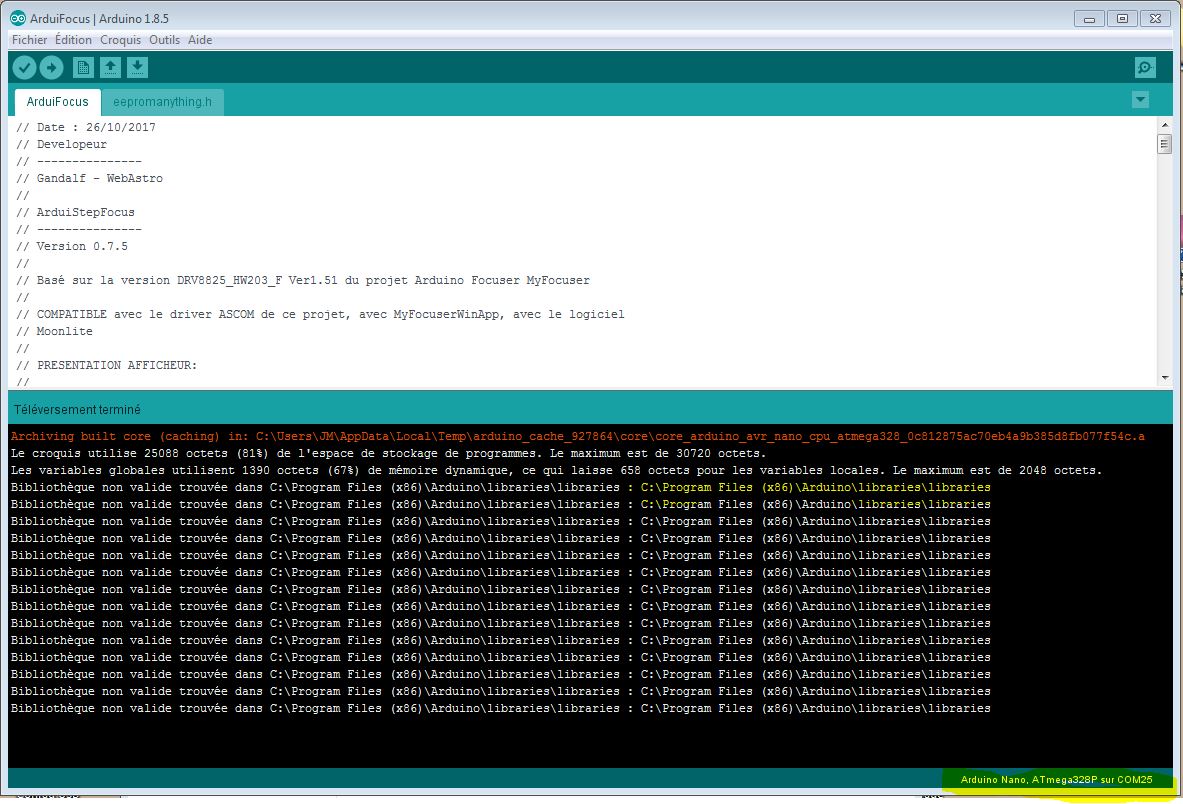
Task: Click the 'Le croquis utilise 25088 octets' line
Action: (x=389, y=453)
